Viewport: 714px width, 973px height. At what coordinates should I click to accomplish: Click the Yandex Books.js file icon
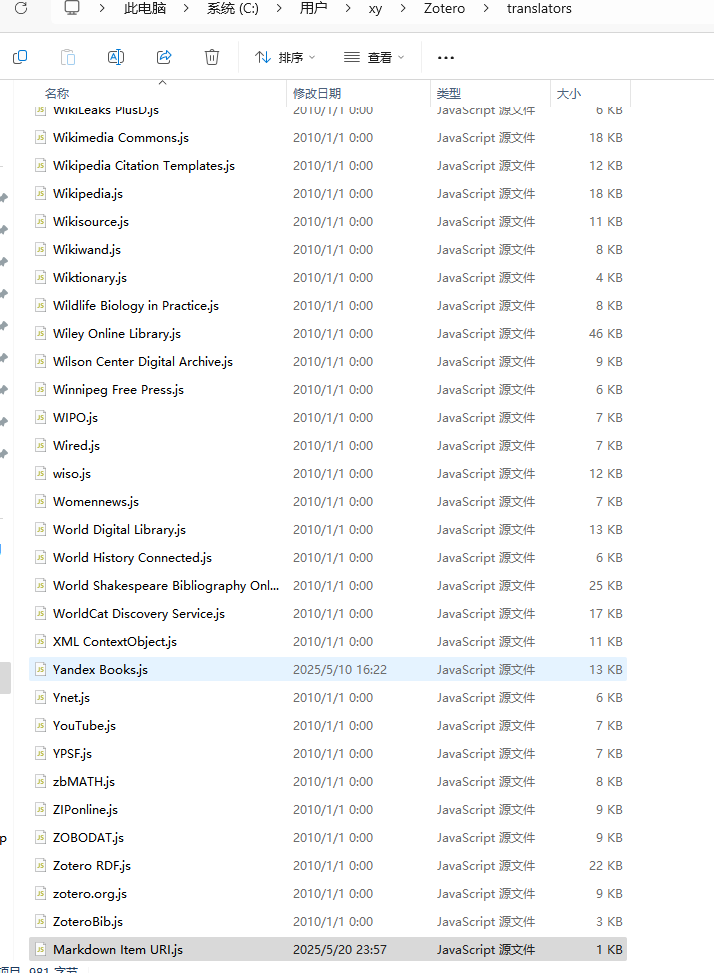40,670
